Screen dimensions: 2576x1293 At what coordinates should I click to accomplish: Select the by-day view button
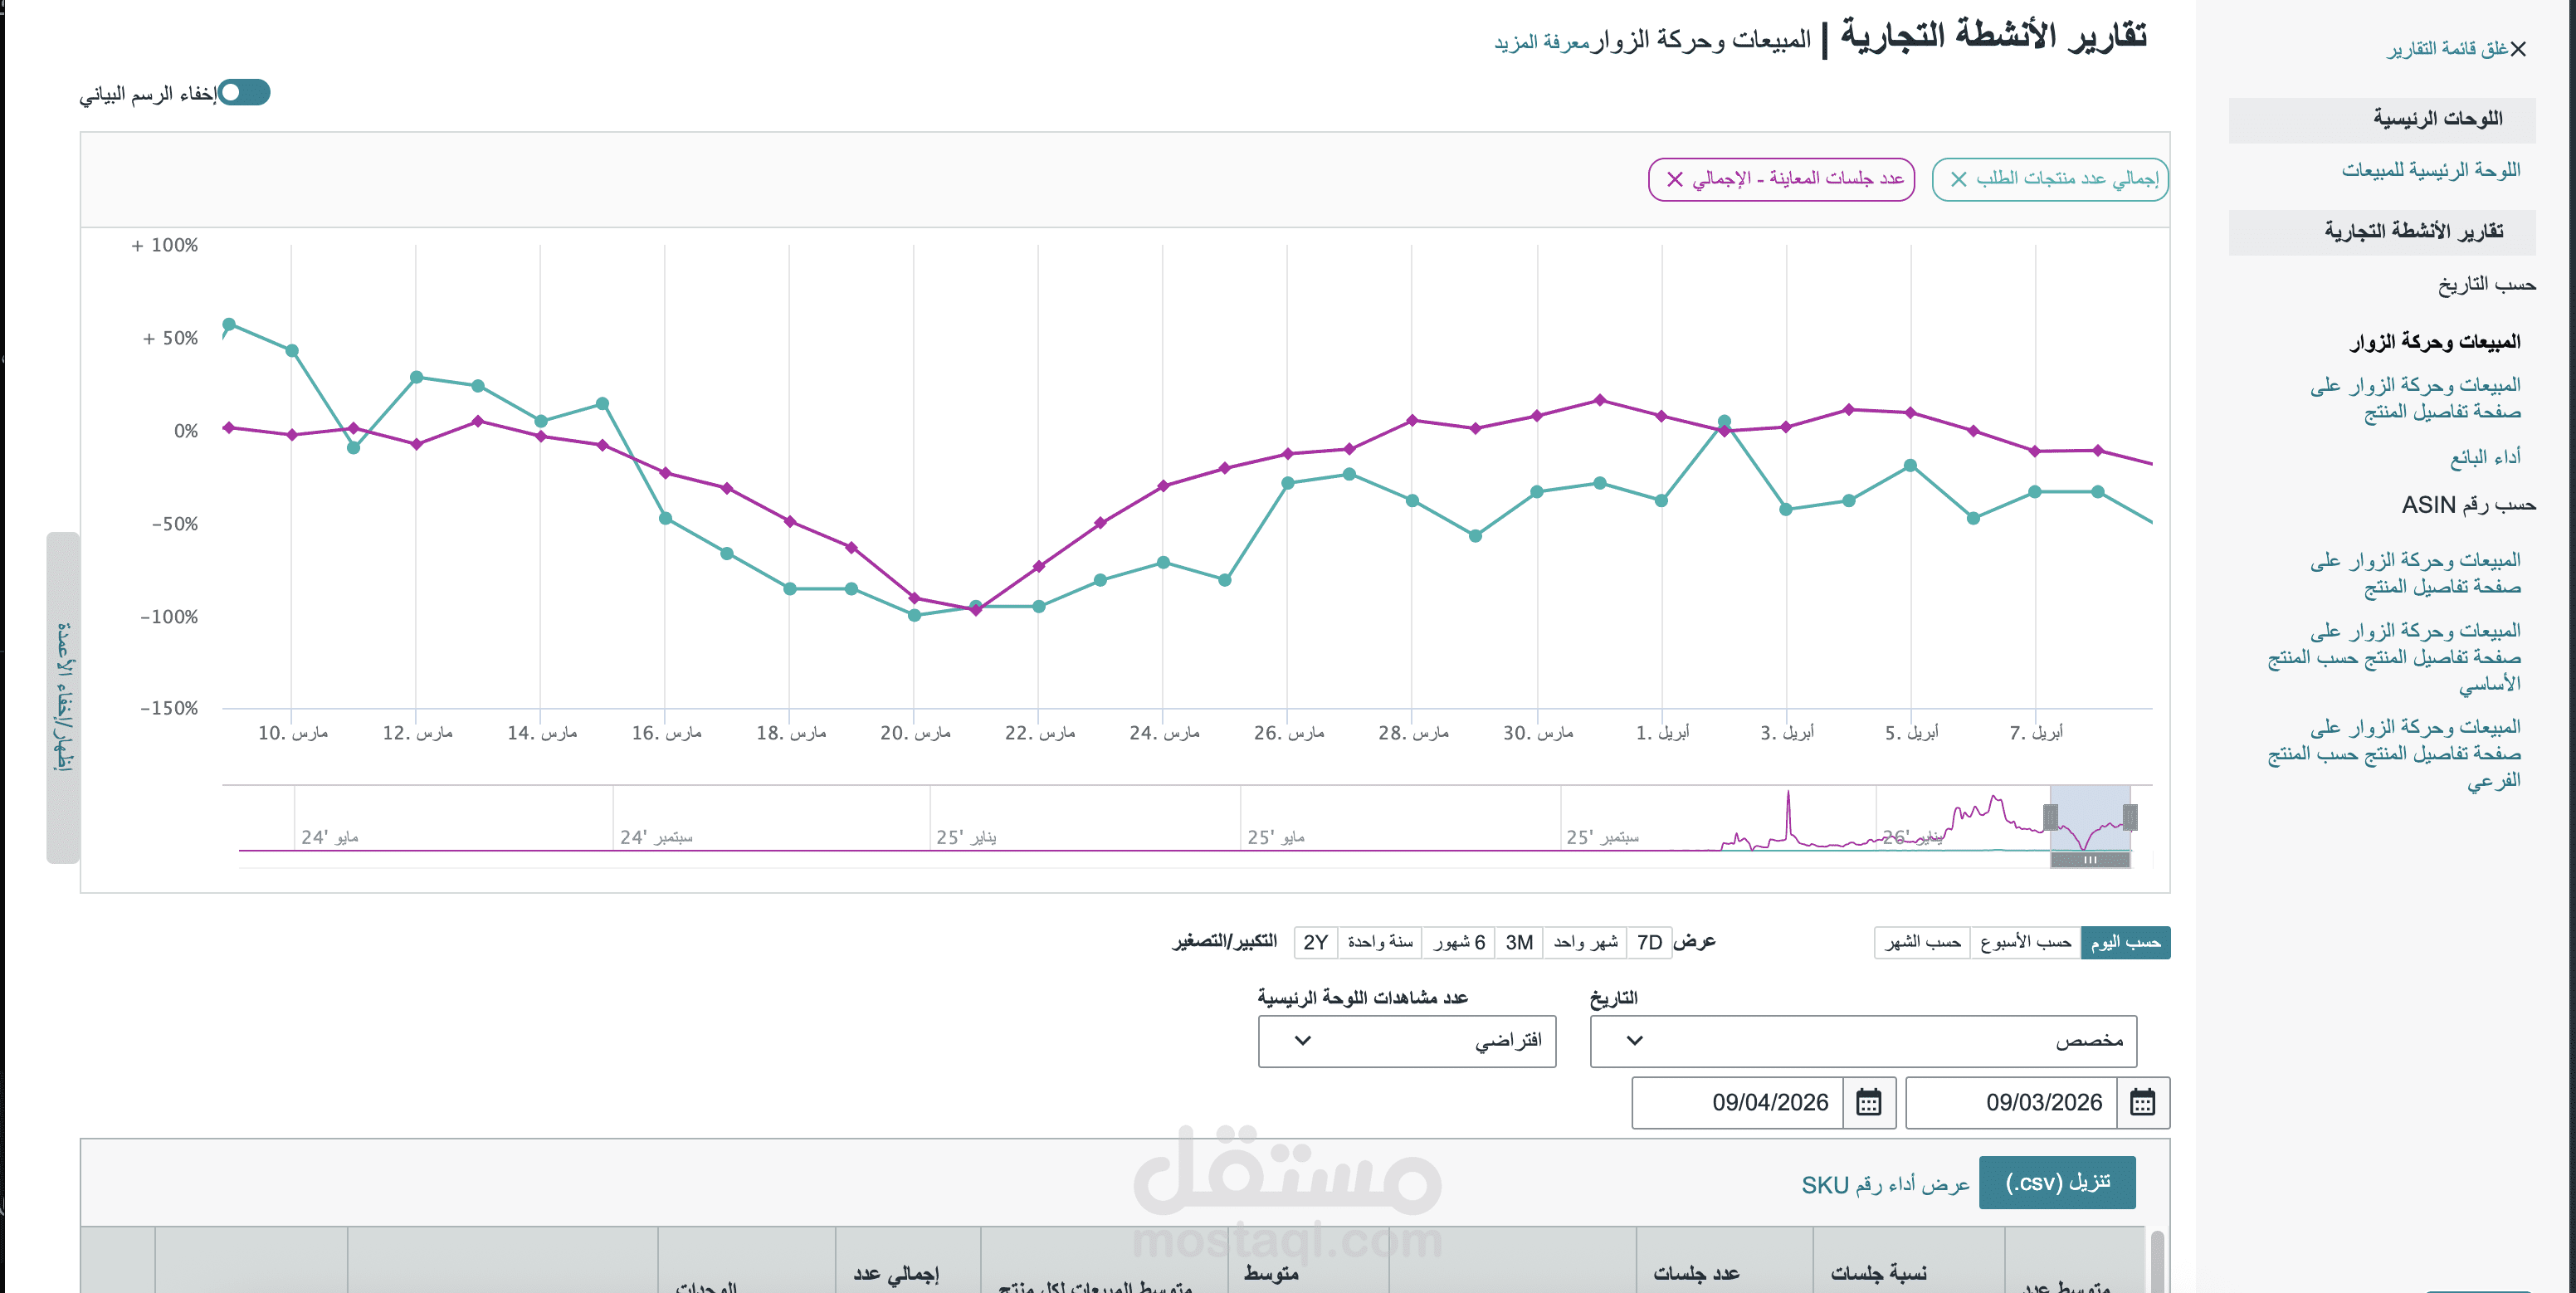(x=2125, y=942)
